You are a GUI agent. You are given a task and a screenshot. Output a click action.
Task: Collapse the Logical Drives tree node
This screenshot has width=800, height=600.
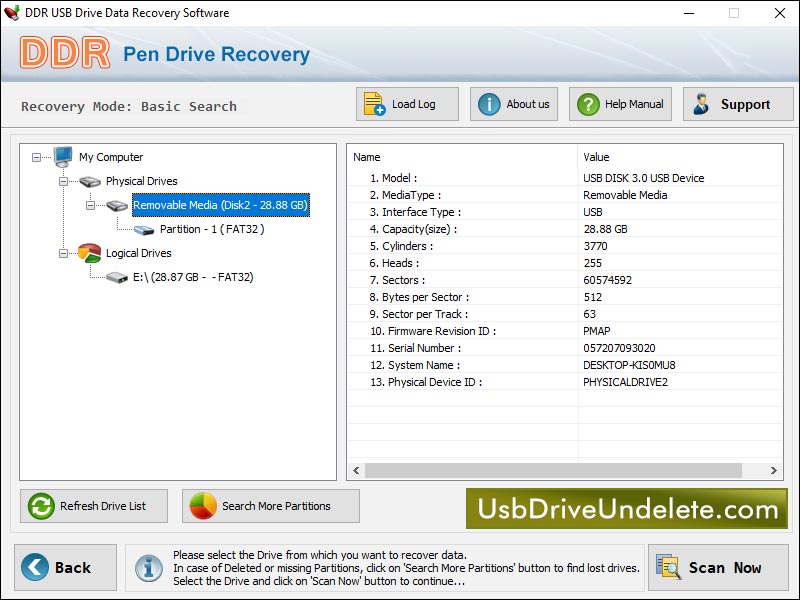coord(63,253)
